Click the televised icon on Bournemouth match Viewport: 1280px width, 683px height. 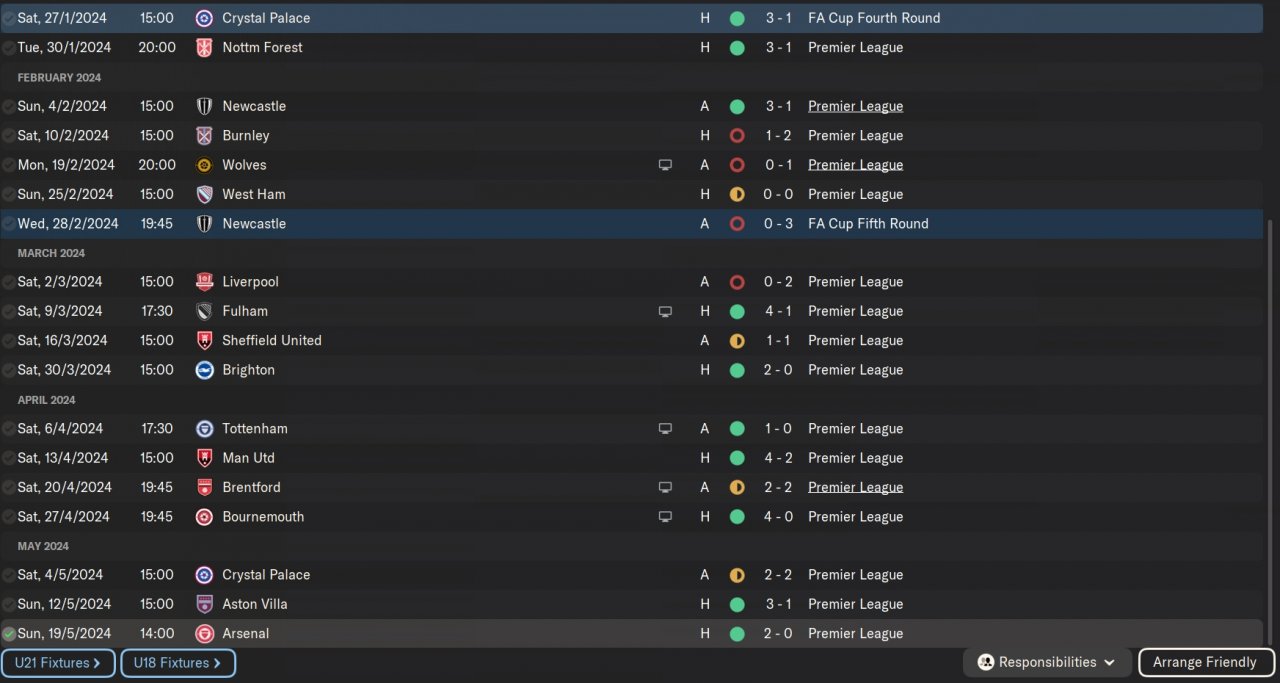pos(665,517)
